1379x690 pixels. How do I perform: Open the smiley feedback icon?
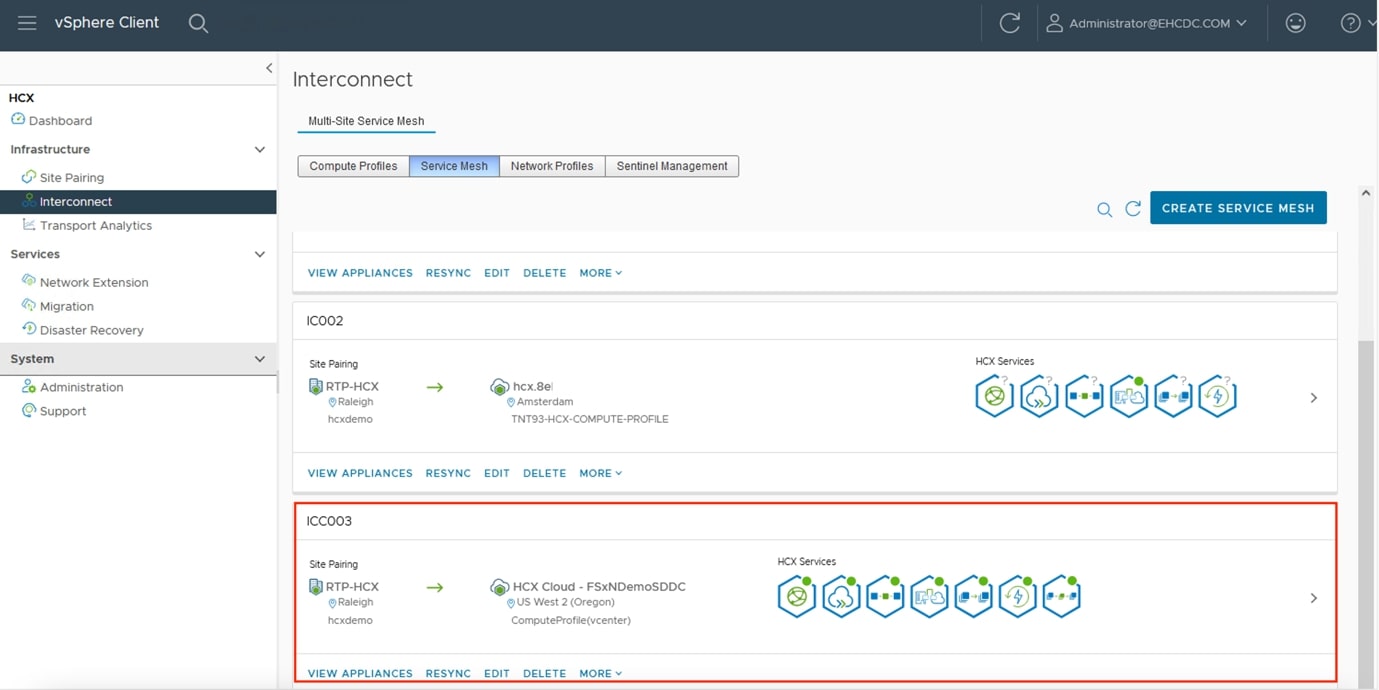pos(1295,23)
